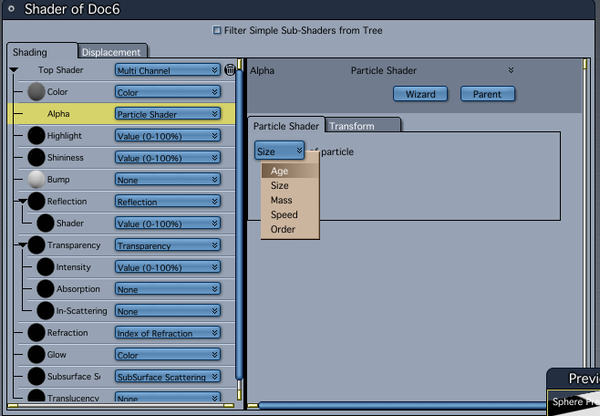Image resolution: width=600 pixels, height=416 pixels.
Task: Collapse the Top Shader tree
Action: (14, 70)
